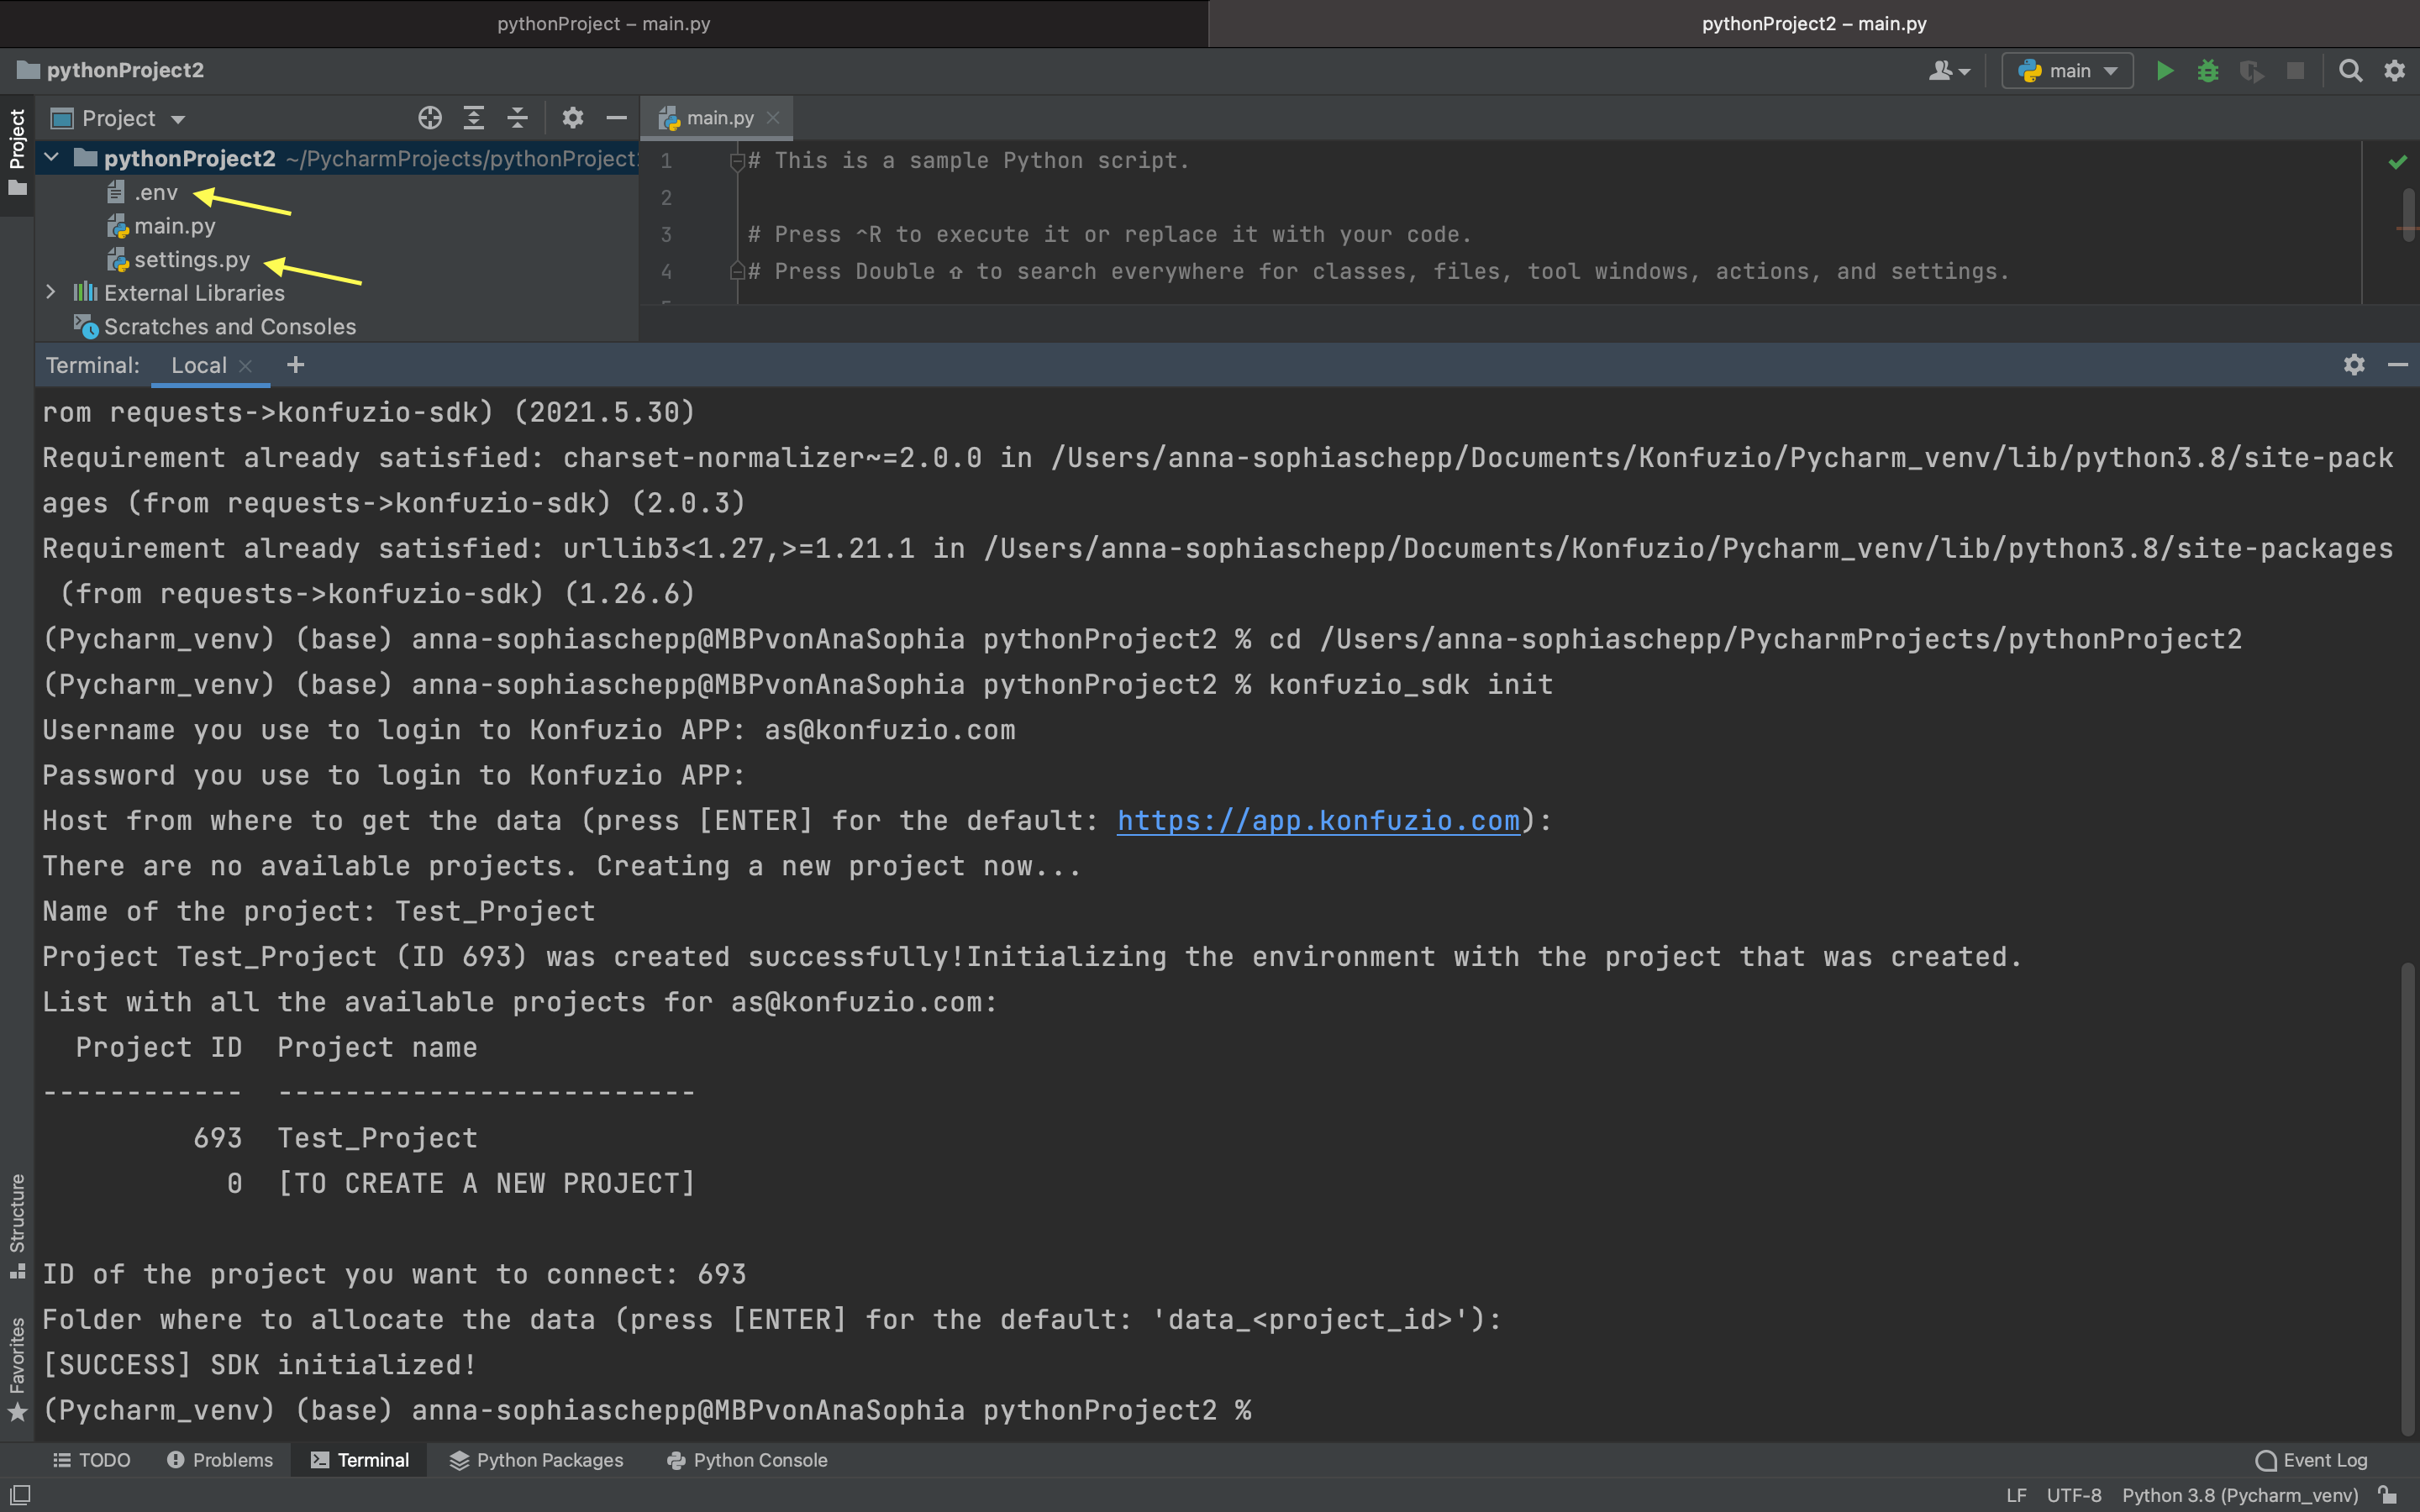Viewport: 2420px width, 1512px height.
Task: Open the main run configuration dropdown
Action: (2067, 71)
